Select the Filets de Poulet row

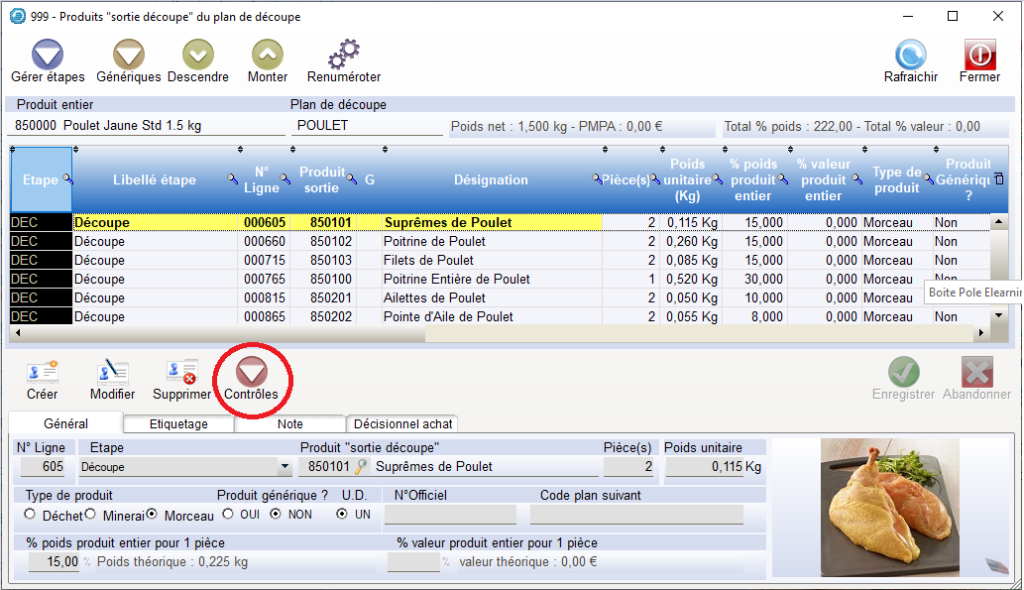[429, 260]
